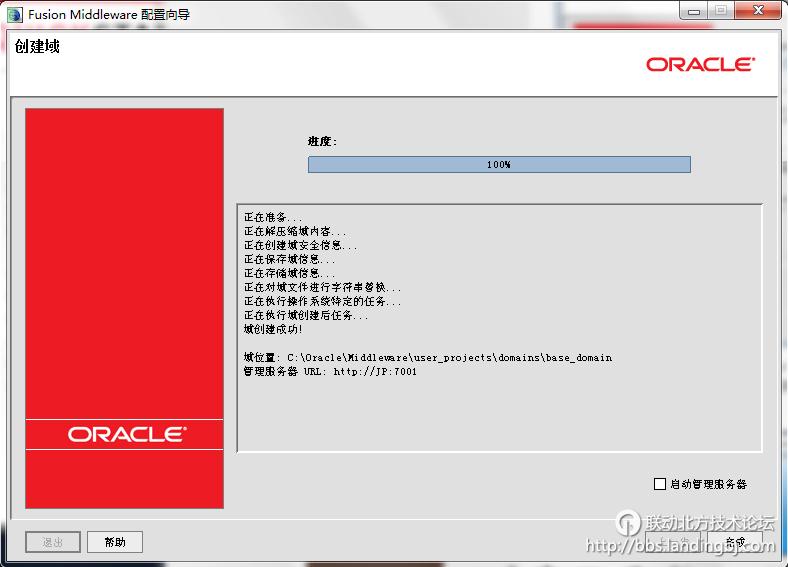Enable the 启动管理服务器 checkbox
Viewport: 788px width, 567px height.
[x=659, y=484]
